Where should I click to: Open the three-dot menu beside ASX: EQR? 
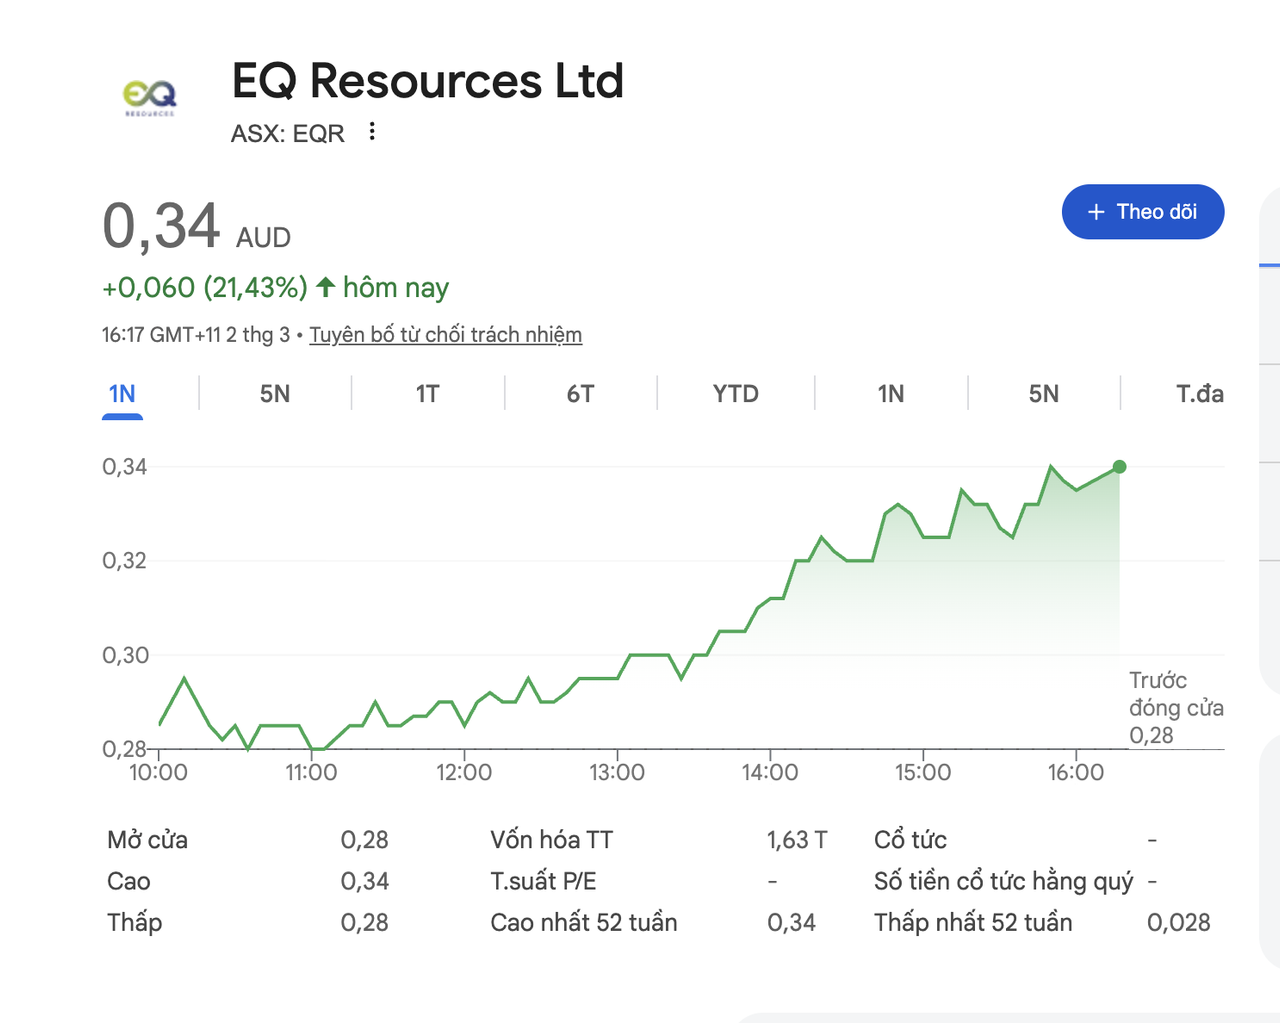(372, 132)
